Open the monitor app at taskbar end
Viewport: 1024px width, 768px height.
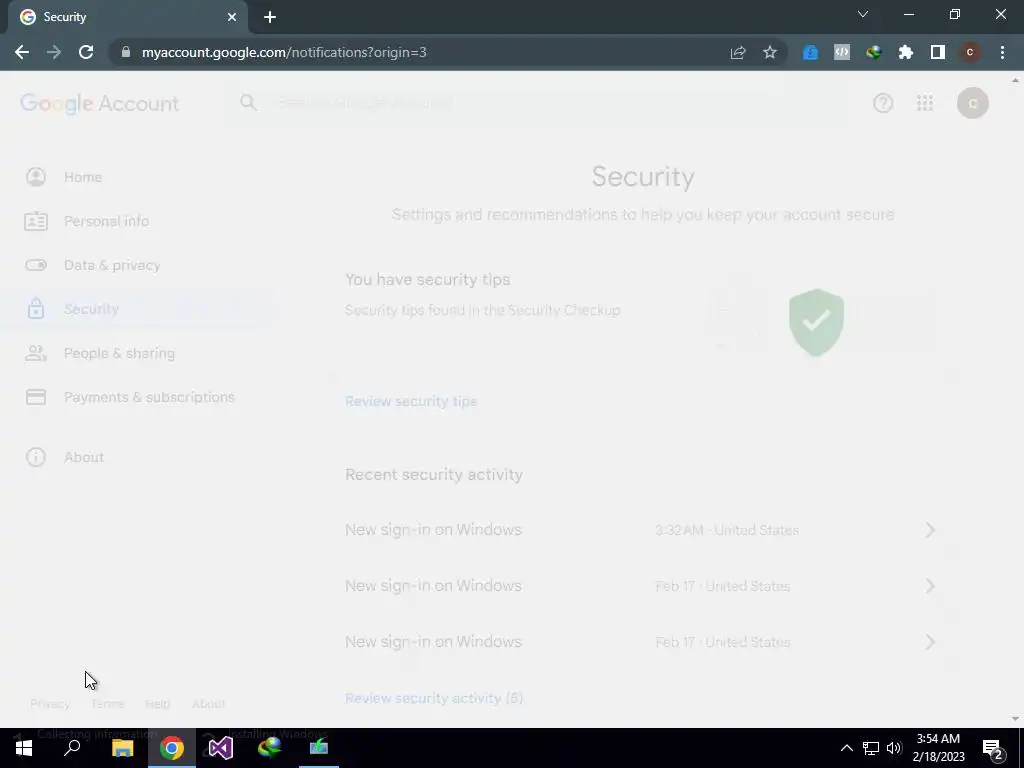point(319,748)
